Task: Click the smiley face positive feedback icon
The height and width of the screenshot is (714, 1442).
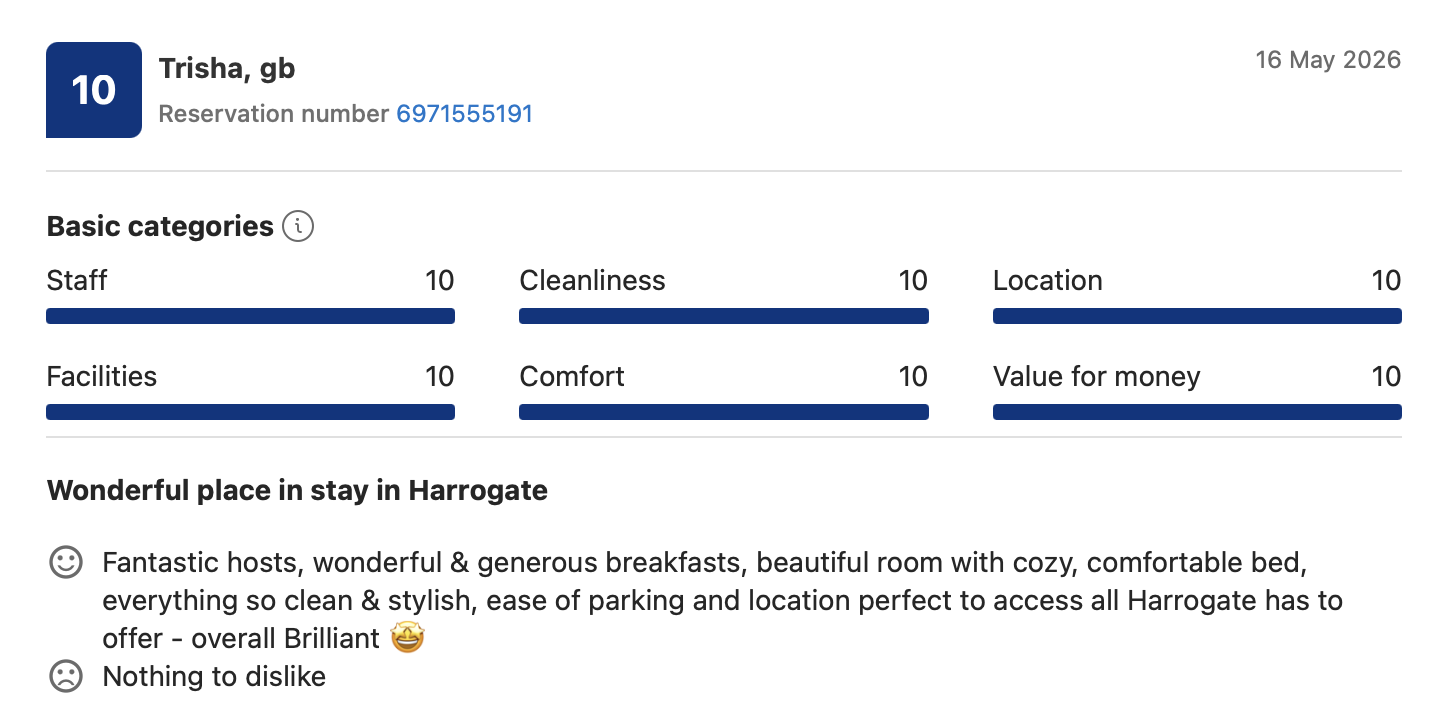Action: click(x=66, y=562)
